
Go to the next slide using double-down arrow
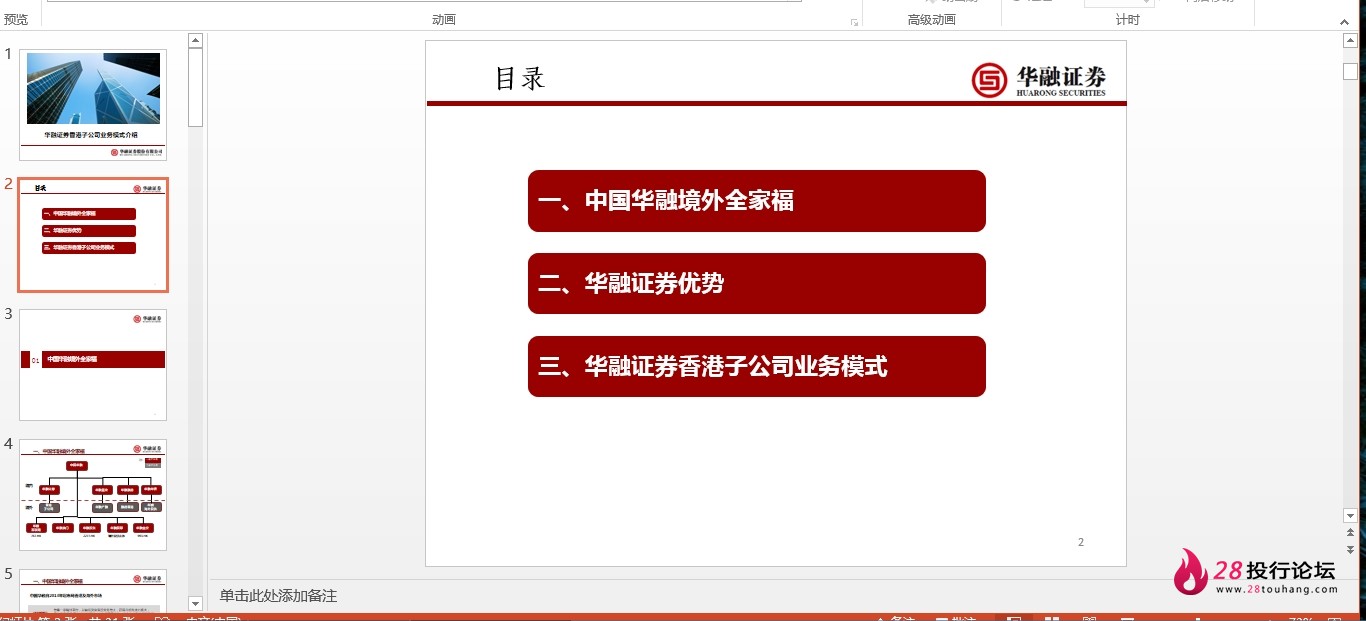tap(1350, 550)
